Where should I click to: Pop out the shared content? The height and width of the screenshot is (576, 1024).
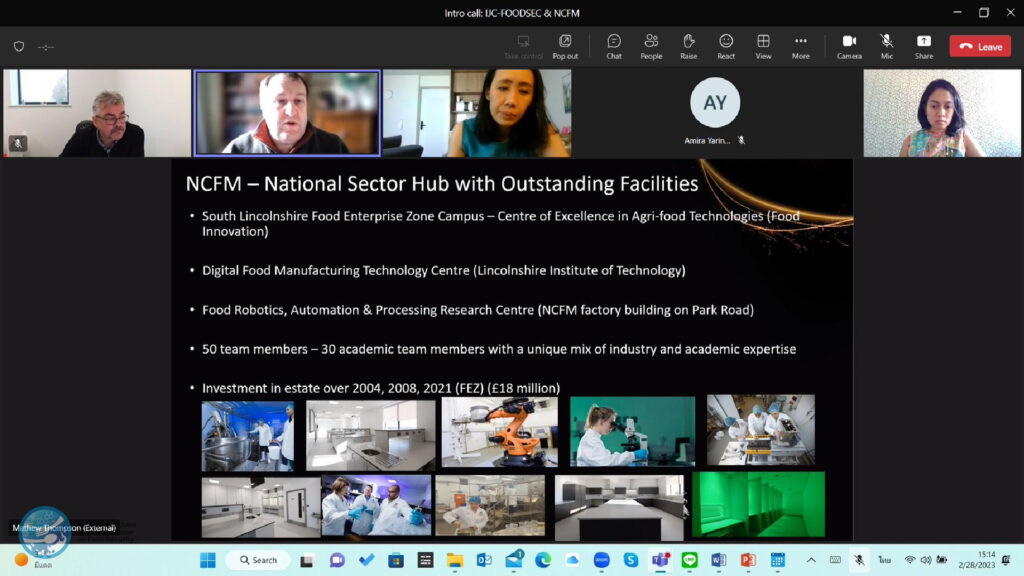[x=565, y=47]
